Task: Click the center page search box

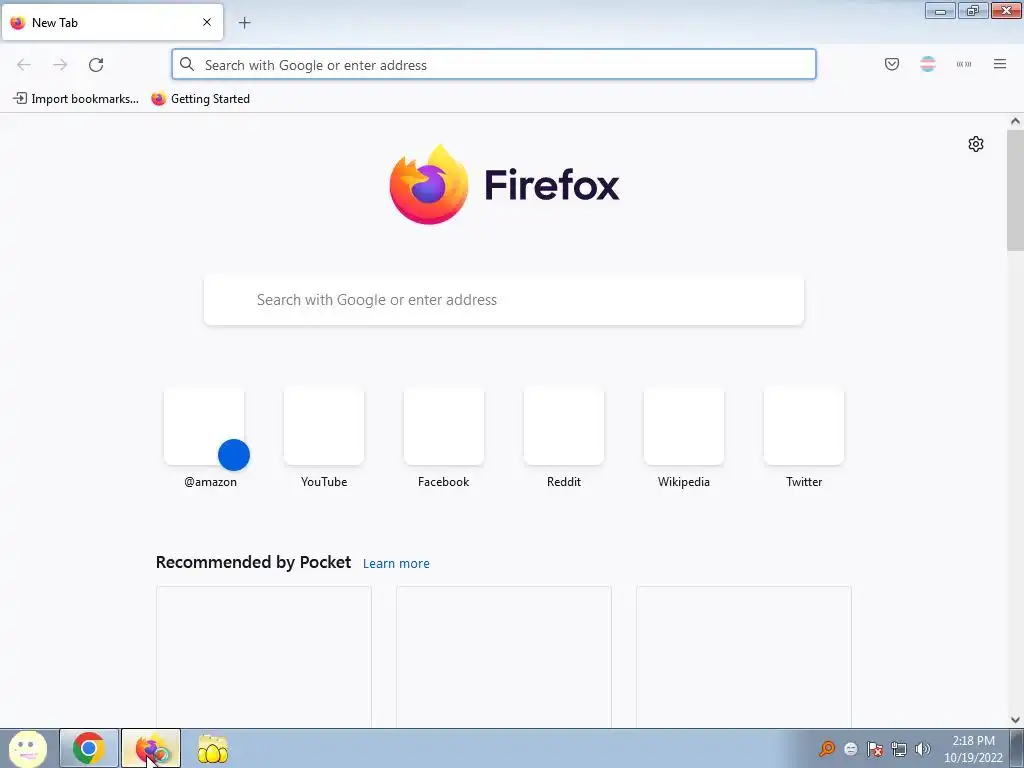Action: 504,300
